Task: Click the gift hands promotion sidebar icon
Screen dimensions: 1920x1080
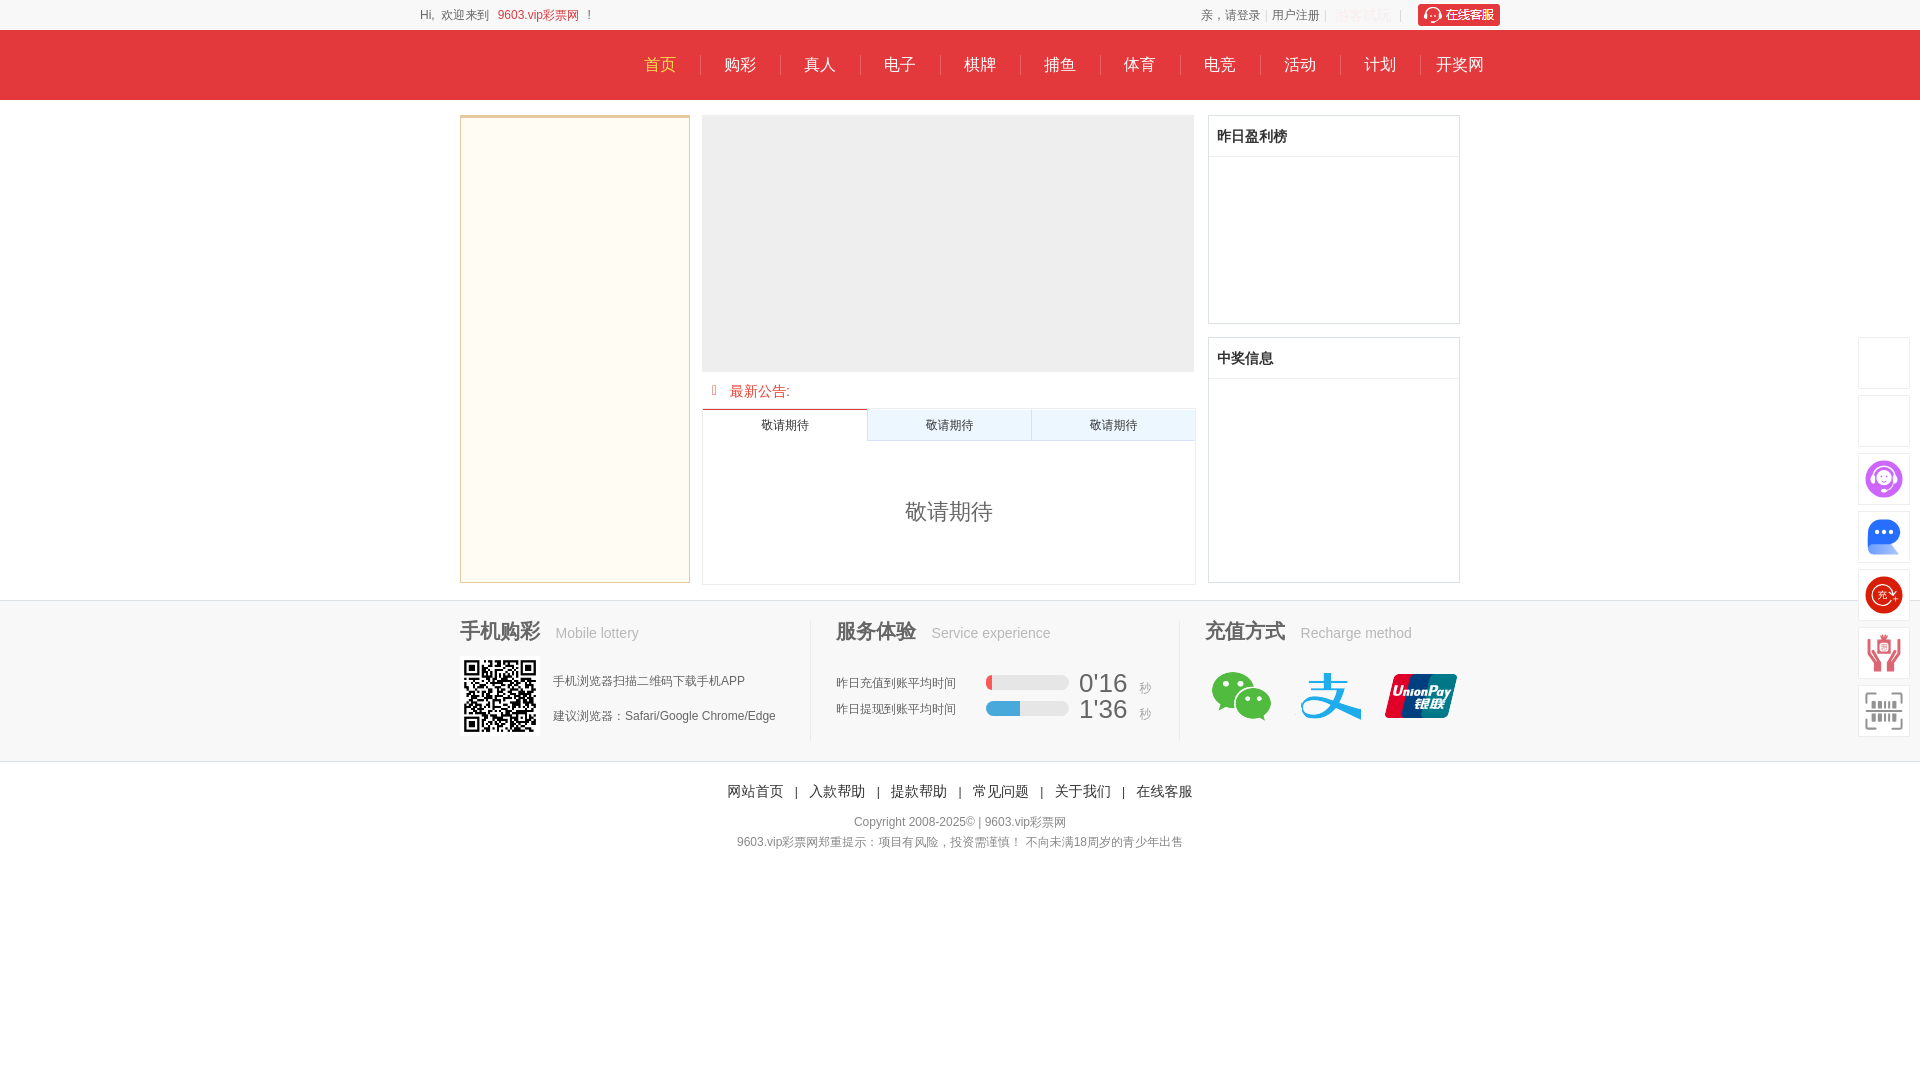Action: 1883,653
